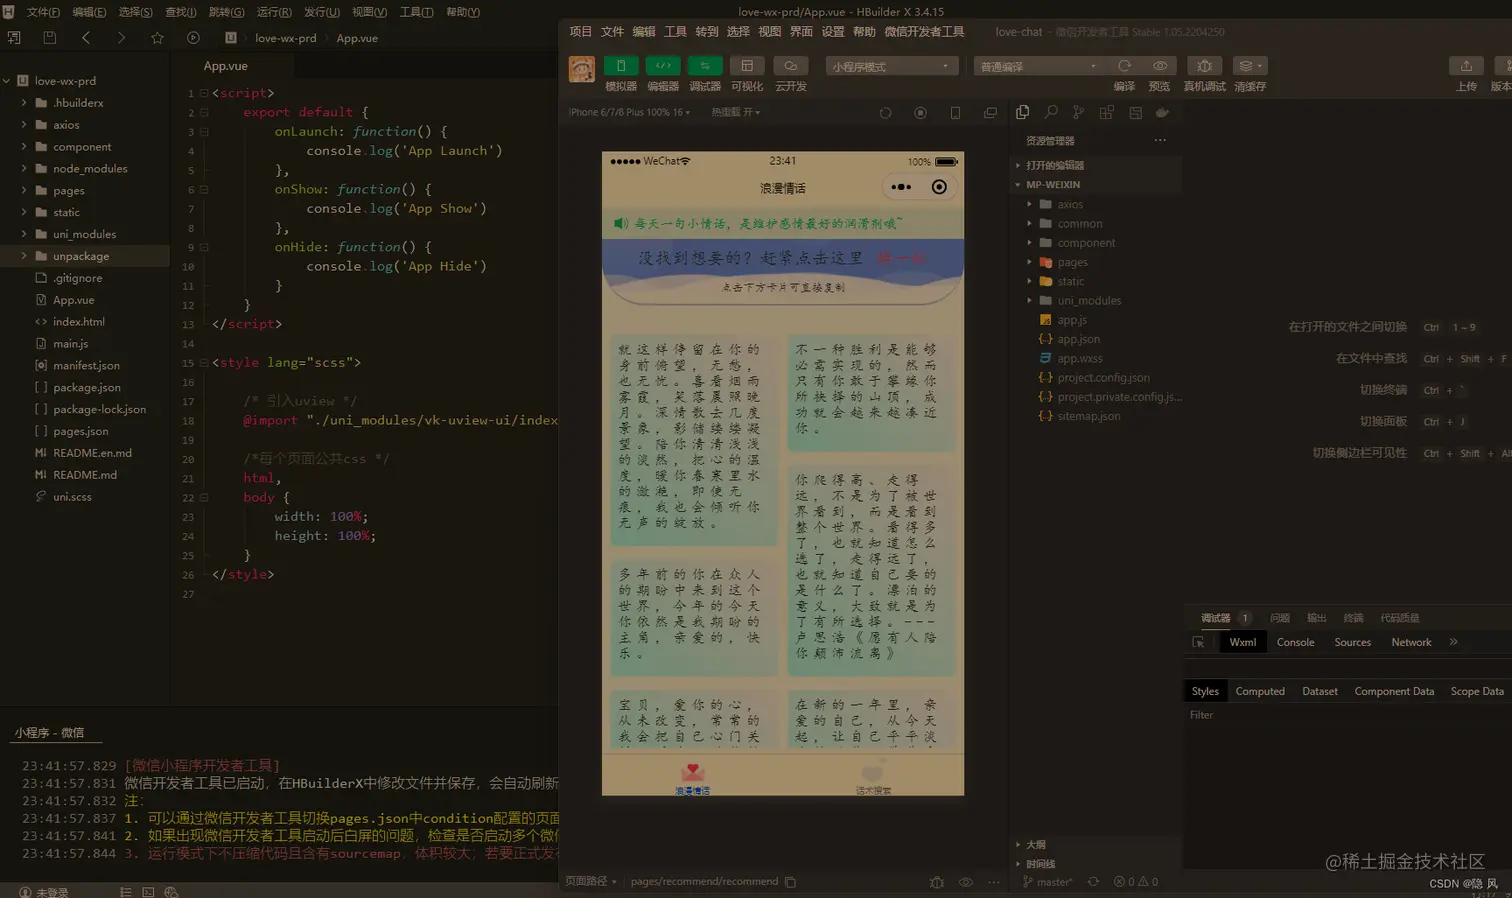Click the star bookmark icon

tap(157, 38)
